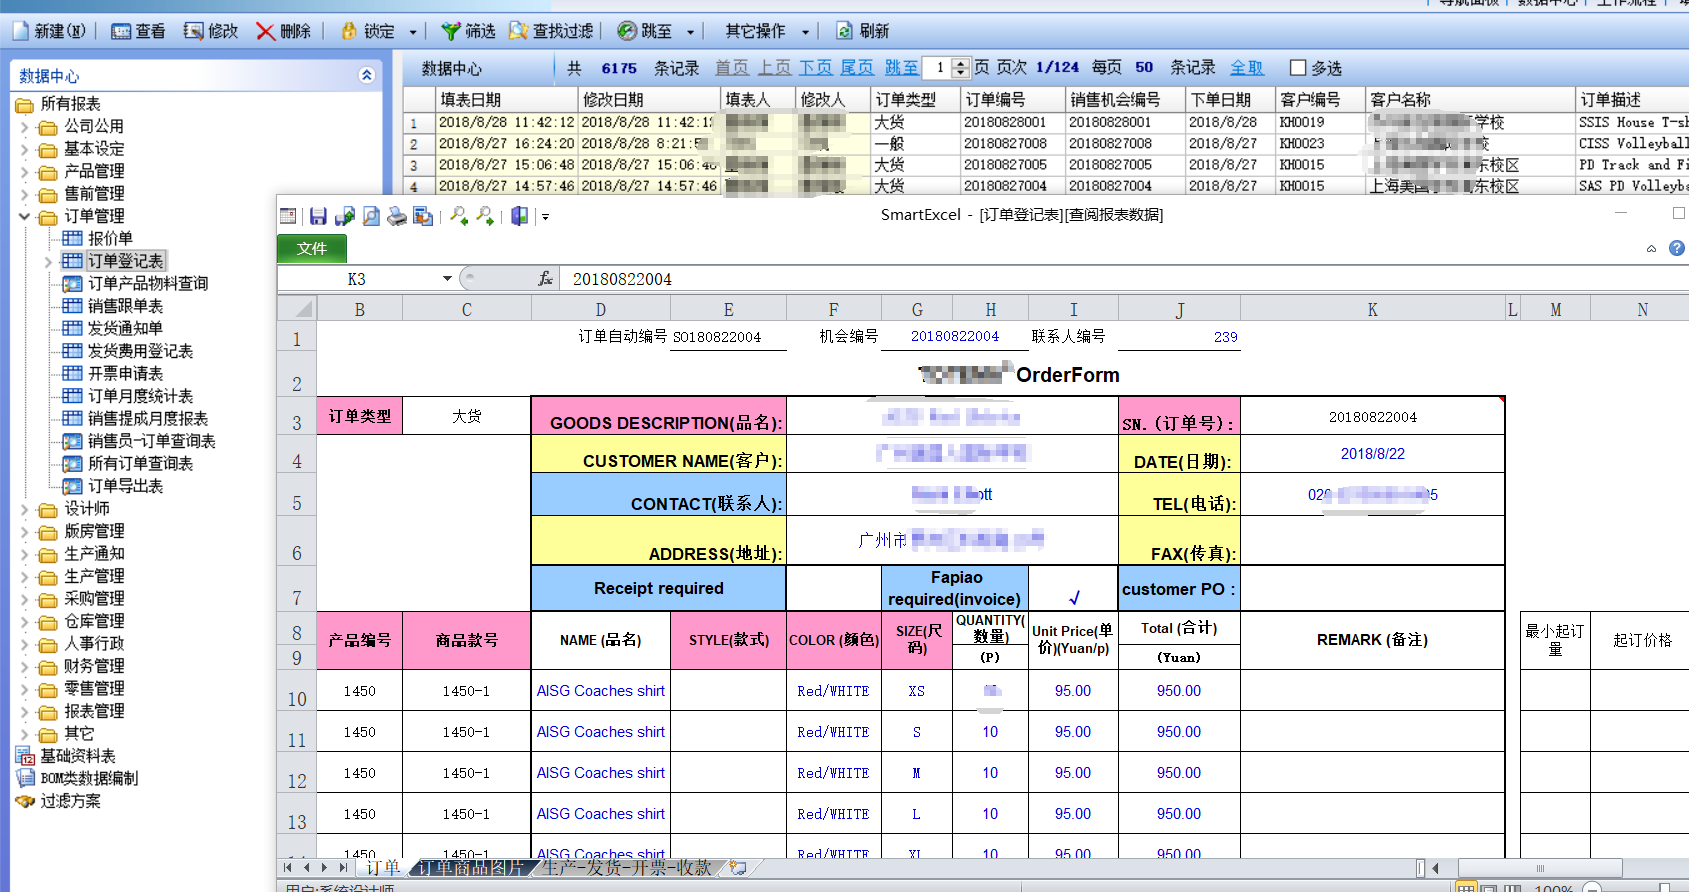Click the 查看 (View) toolbar icon

[121, 31]
